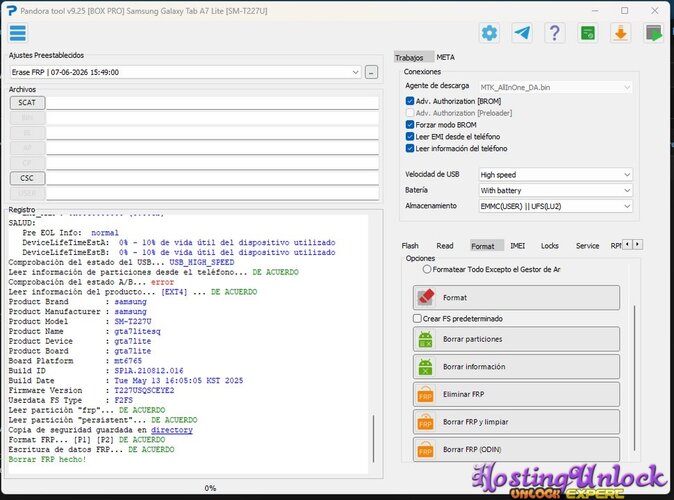Click the log value "mt6765"
This screenshot has width=674, height=500.
(128, 361)
